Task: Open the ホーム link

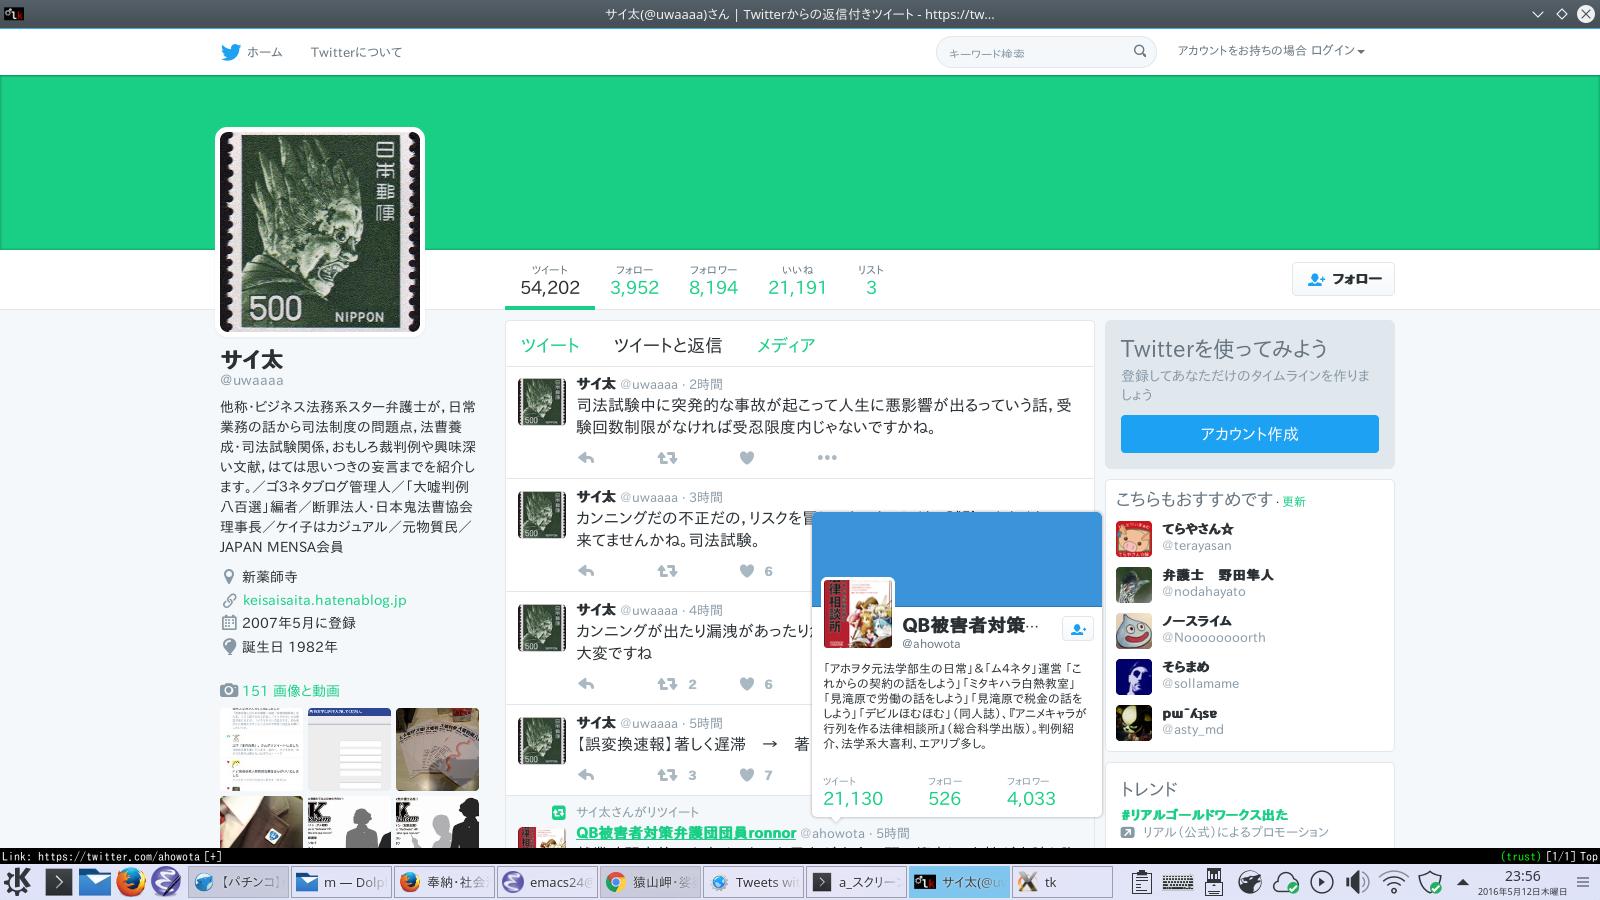Action: point(264,52)
